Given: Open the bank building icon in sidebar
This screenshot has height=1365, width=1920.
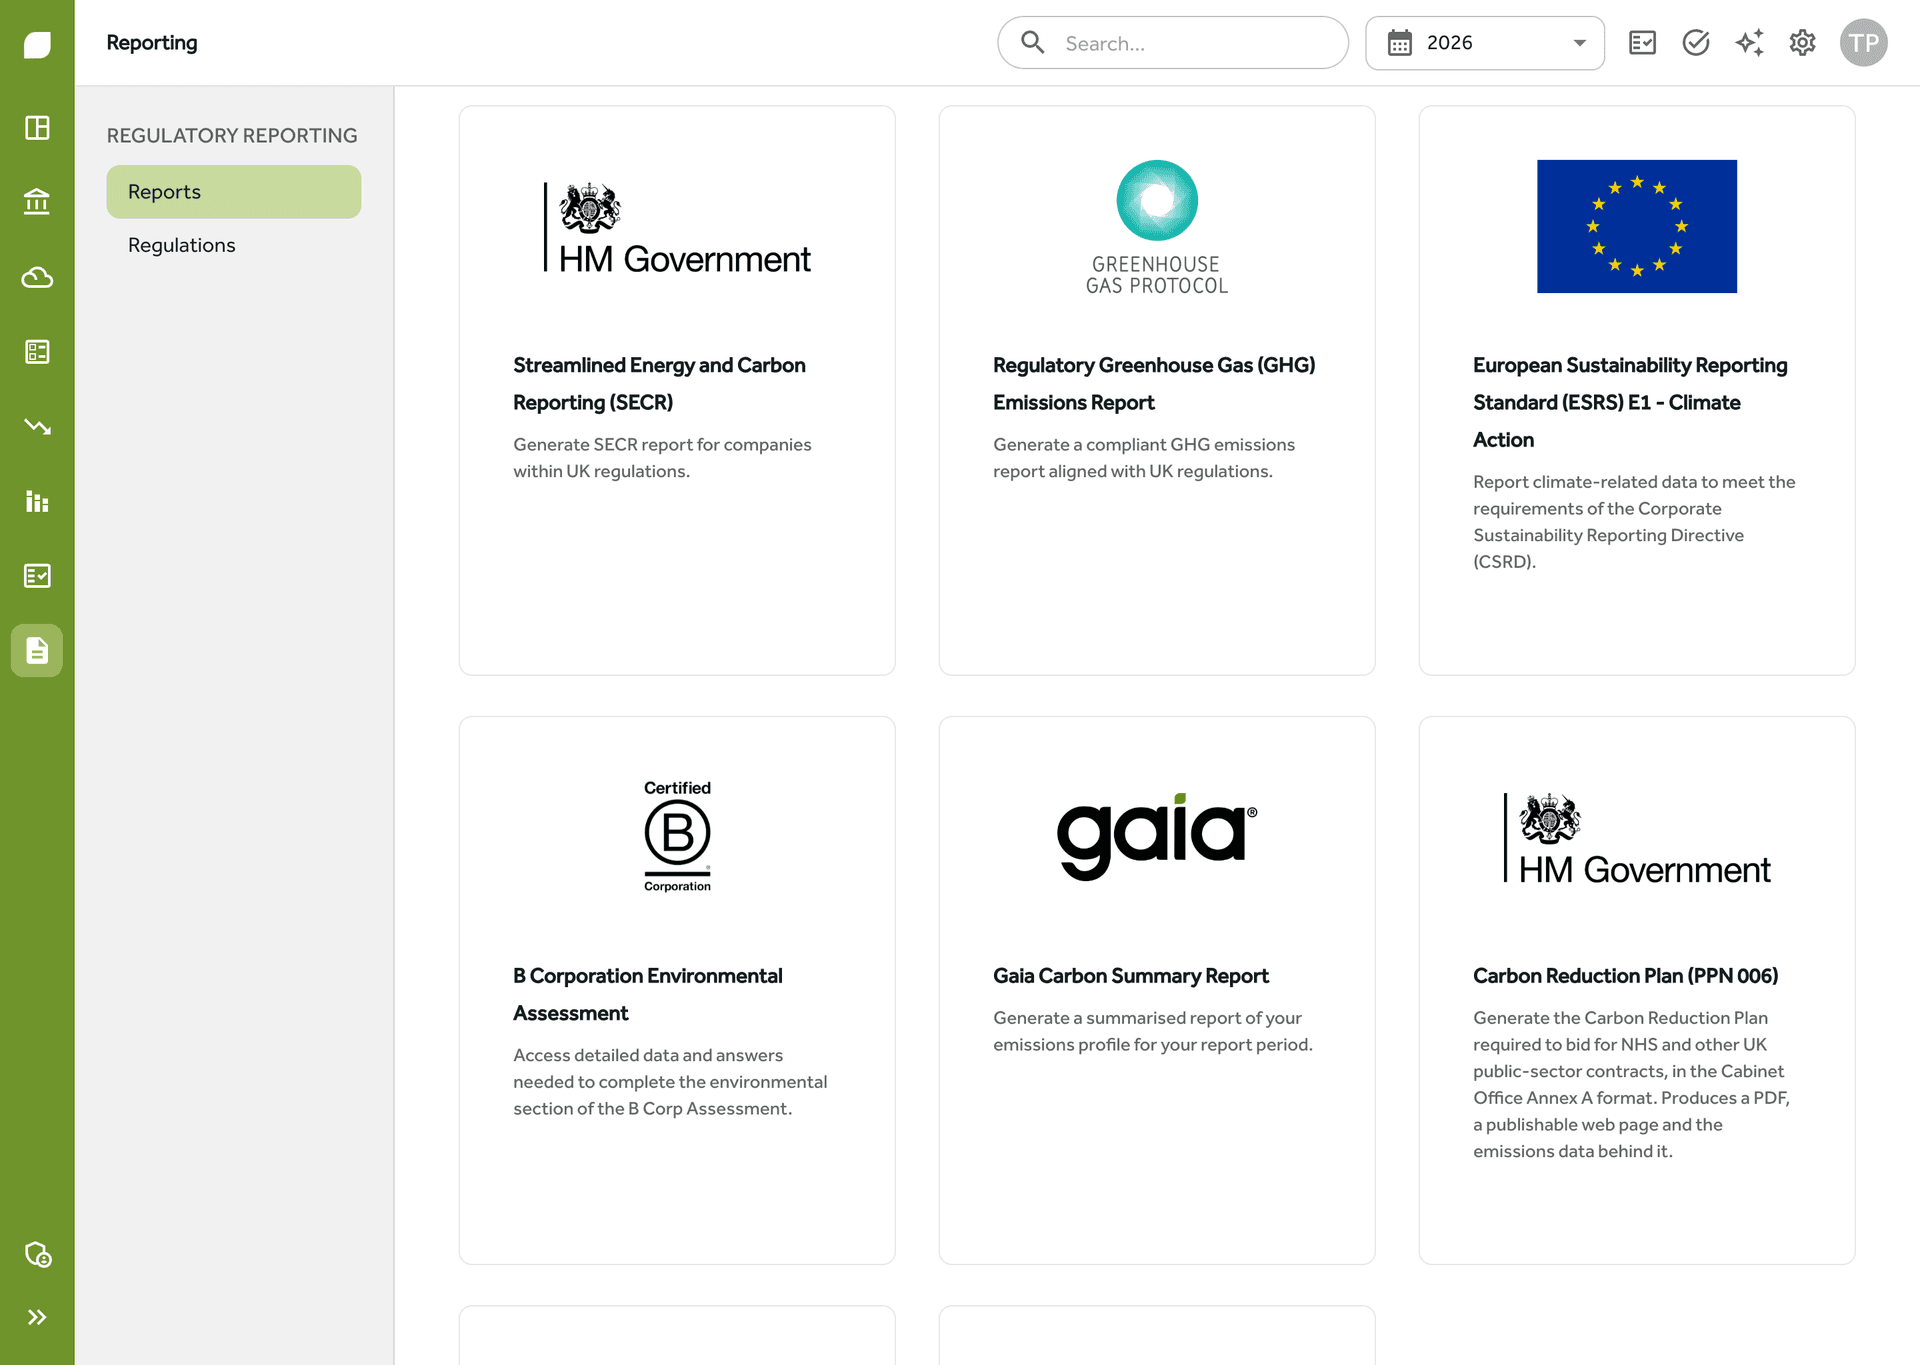Looking at the screenshot, I should pyautogui.click(x=37, y=202).
